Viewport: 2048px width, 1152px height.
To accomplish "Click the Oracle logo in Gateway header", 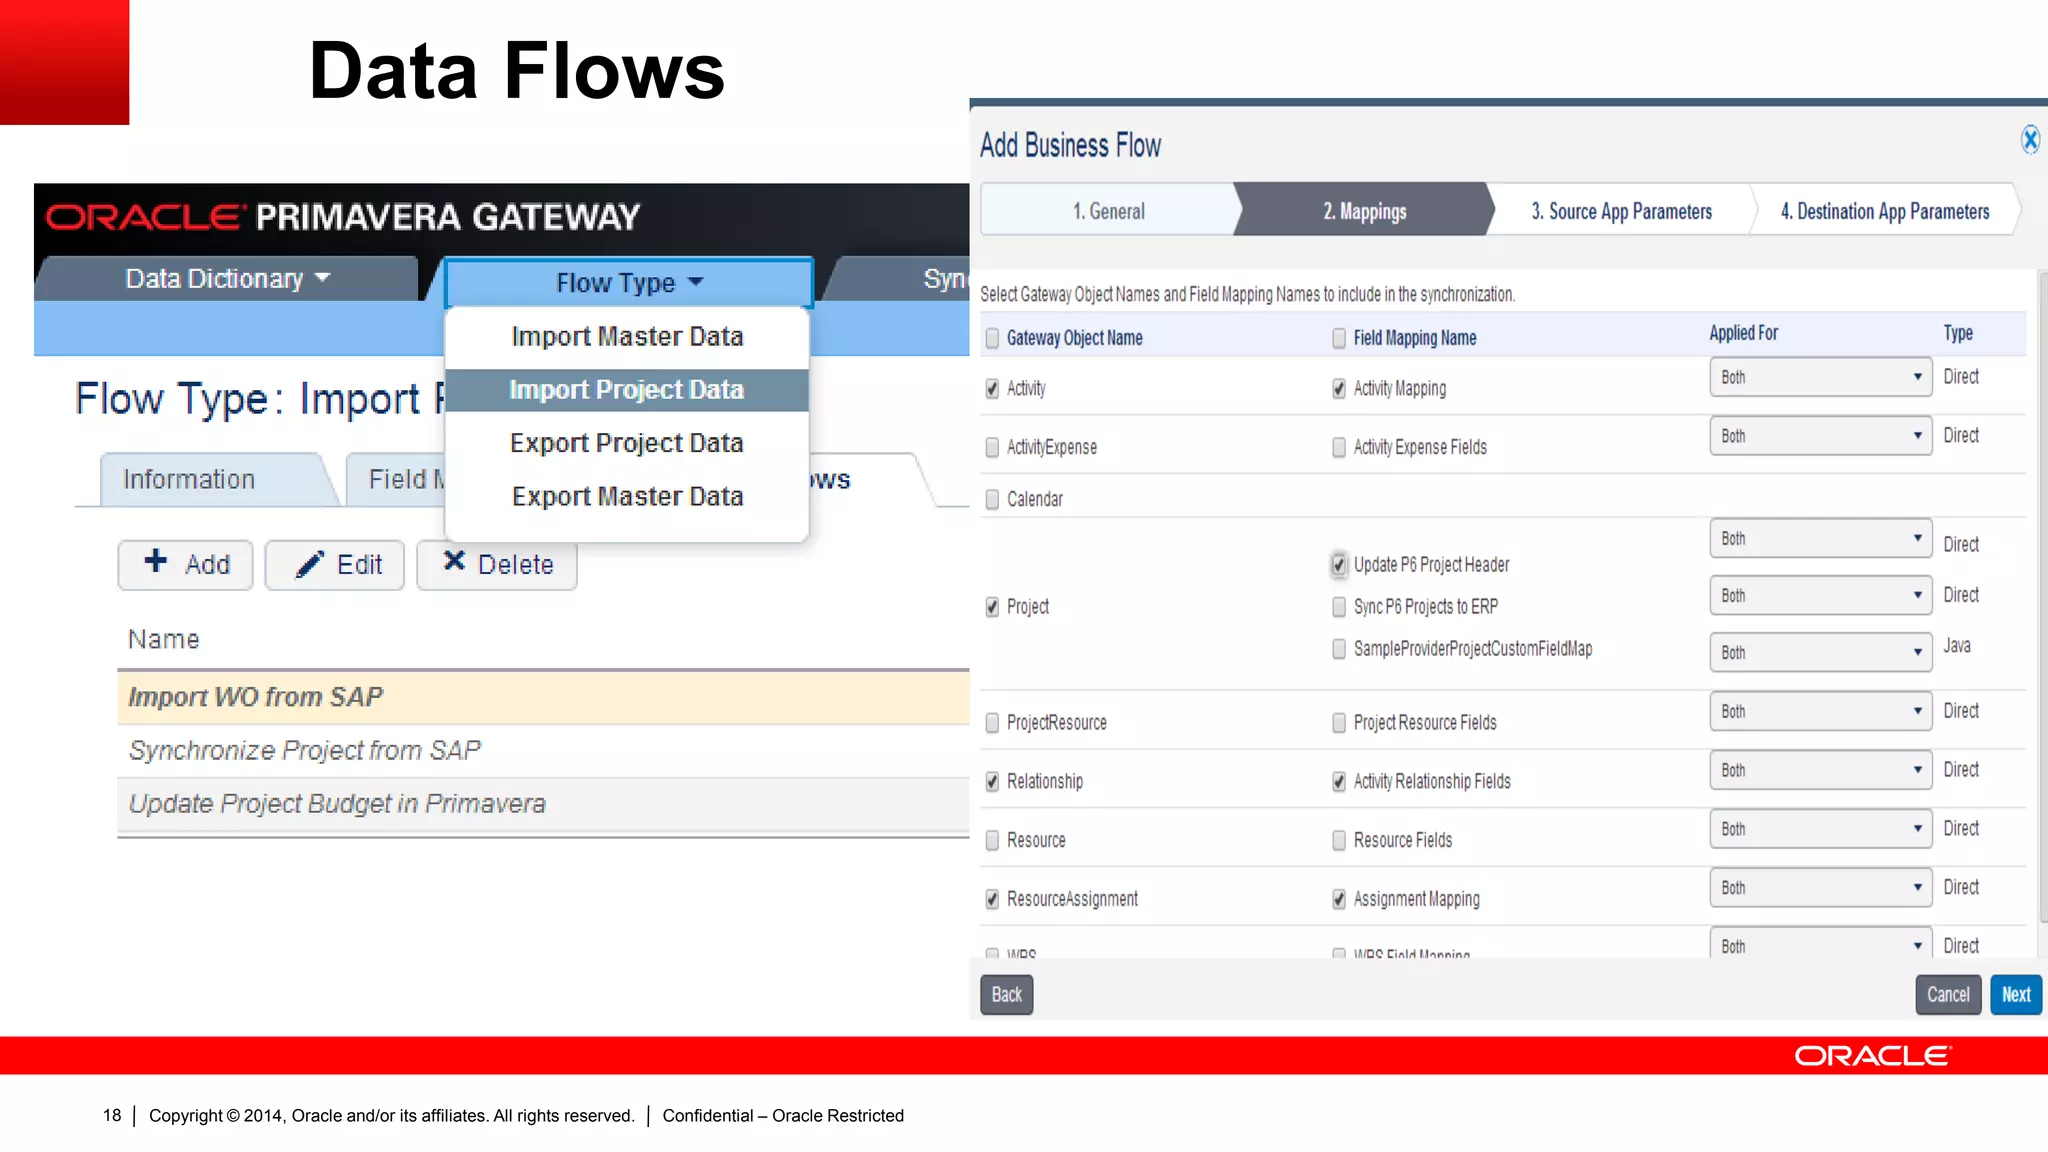I will point(145,217).
